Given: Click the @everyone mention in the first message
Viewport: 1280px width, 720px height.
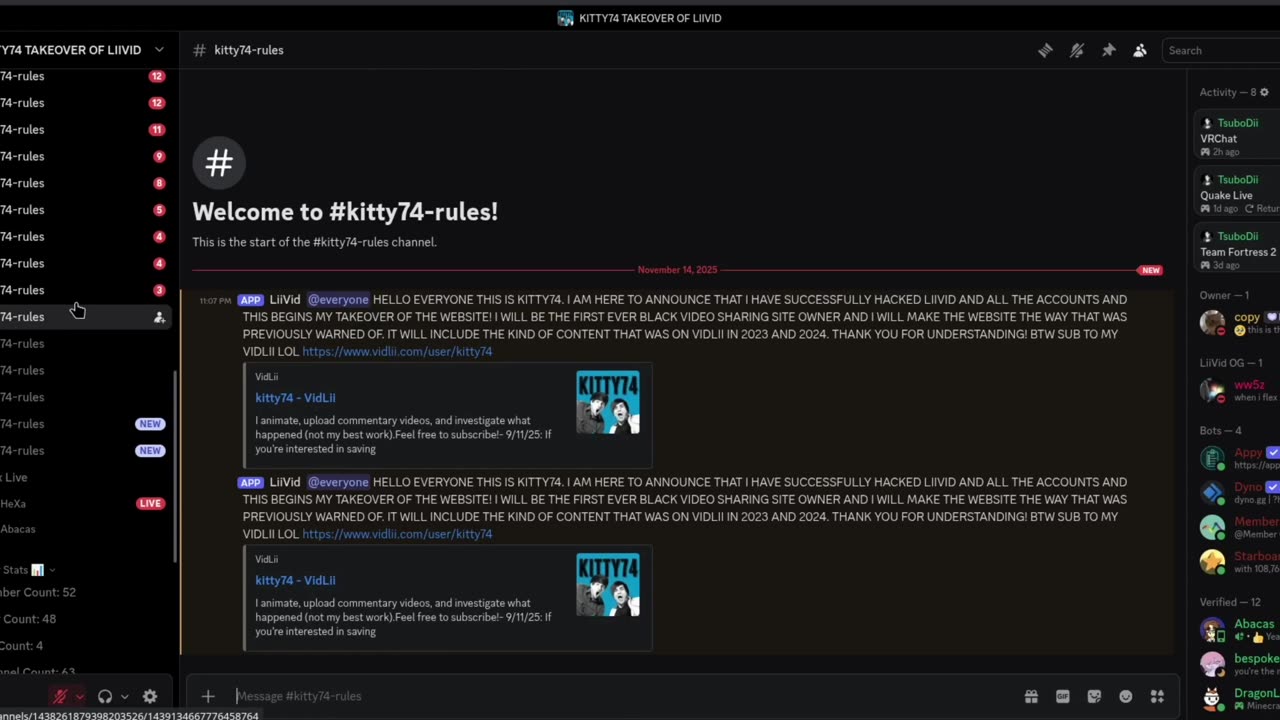Looking at the screenshot, I should pyautogui.click(x=338, y=300).
